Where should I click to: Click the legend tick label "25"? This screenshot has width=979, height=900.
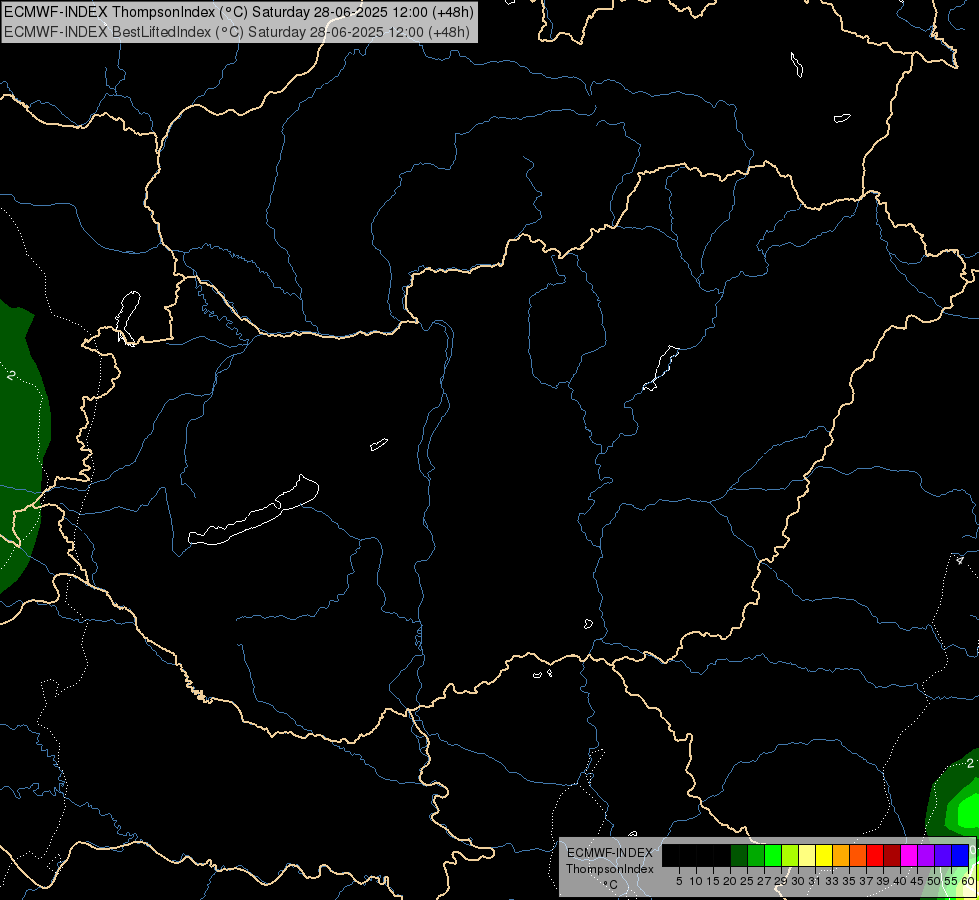click(747, 881)
